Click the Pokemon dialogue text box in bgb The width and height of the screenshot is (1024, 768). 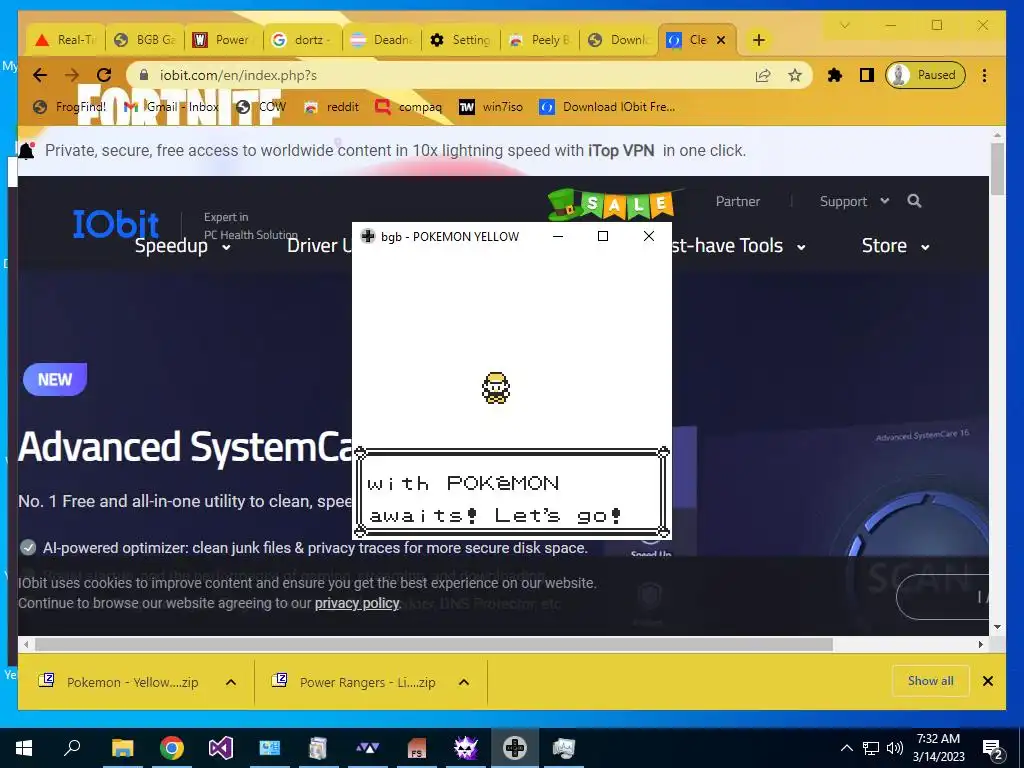(x=511, y=493)
